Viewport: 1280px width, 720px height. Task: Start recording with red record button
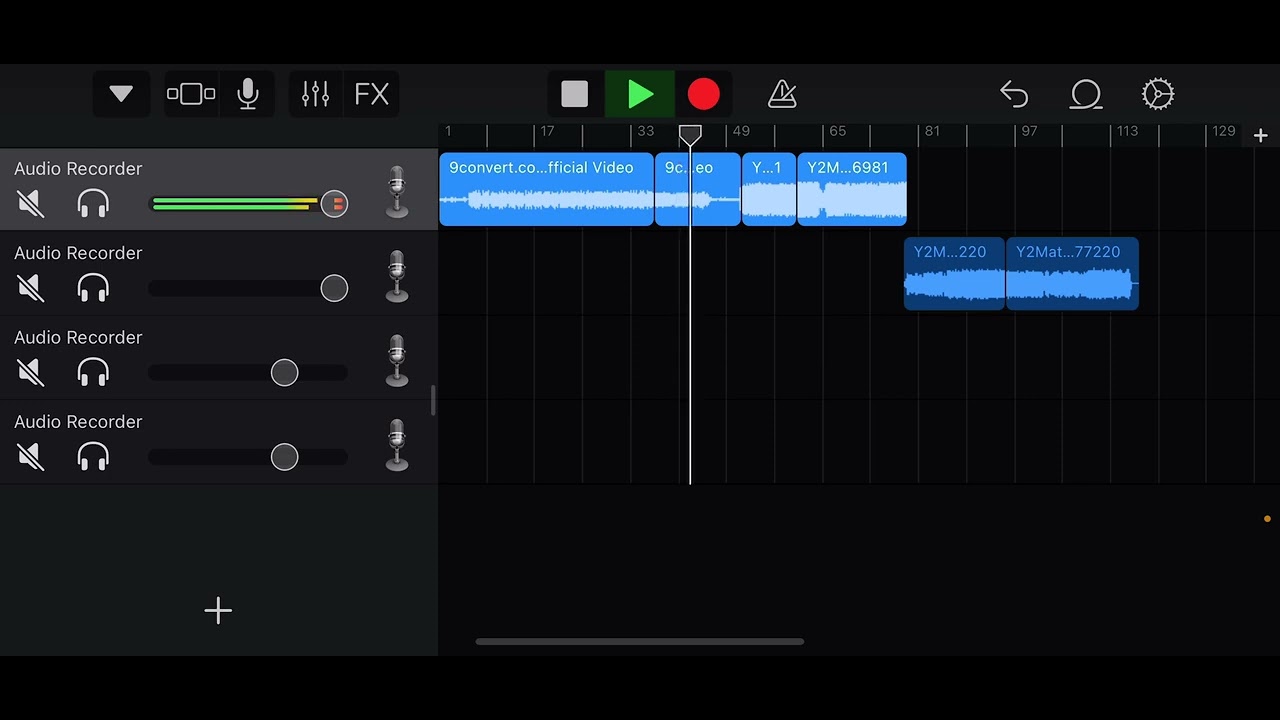pyautogui.click(x=704, y=94)
